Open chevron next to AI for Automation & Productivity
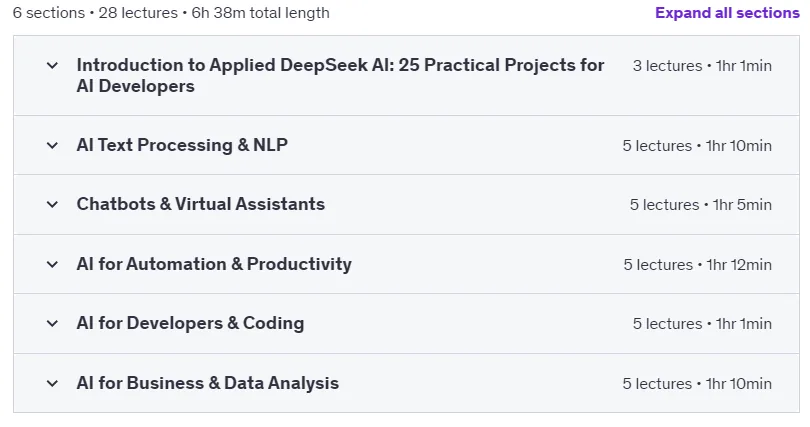The width and height of the screenshot is (810, 427). click(x=52, y=264)
